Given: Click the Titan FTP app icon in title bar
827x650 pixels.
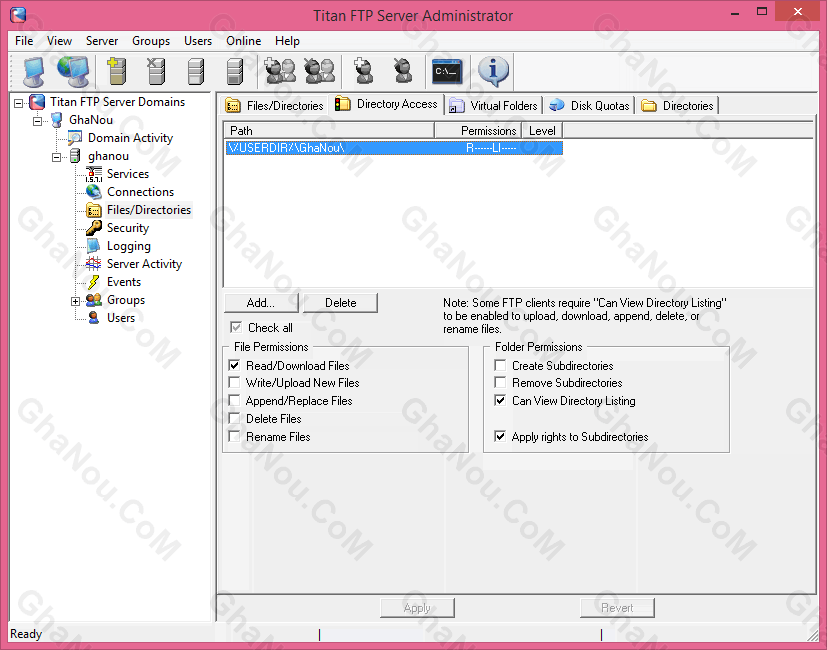Looking at the screenshot, I should tap(18, 15).
